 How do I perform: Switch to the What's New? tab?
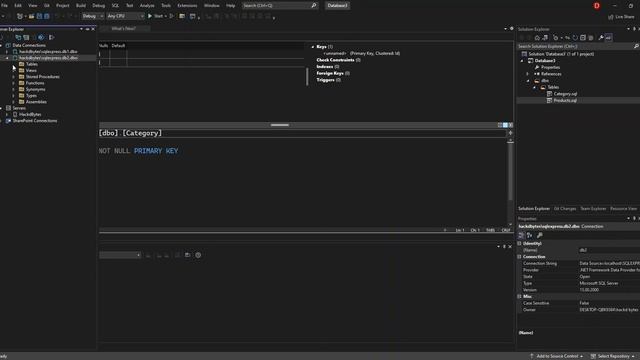123,29
